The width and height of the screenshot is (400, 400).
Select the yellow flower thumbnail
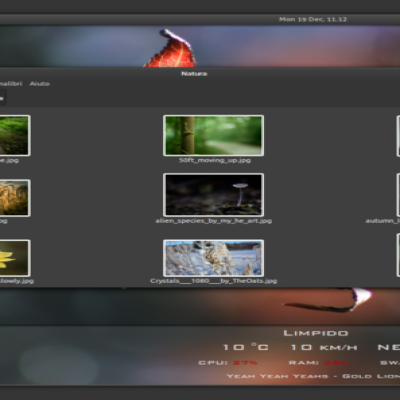tap(15, 258)
